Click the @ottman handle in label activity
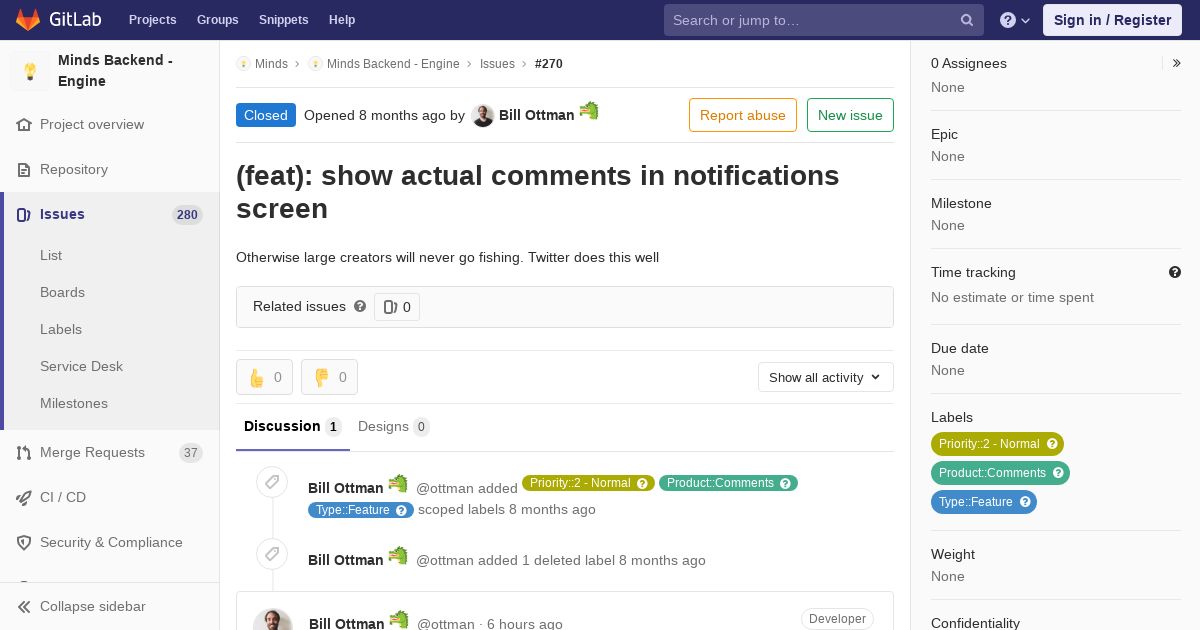This screenshot has width=1200, height=630. tap(445, 488)
